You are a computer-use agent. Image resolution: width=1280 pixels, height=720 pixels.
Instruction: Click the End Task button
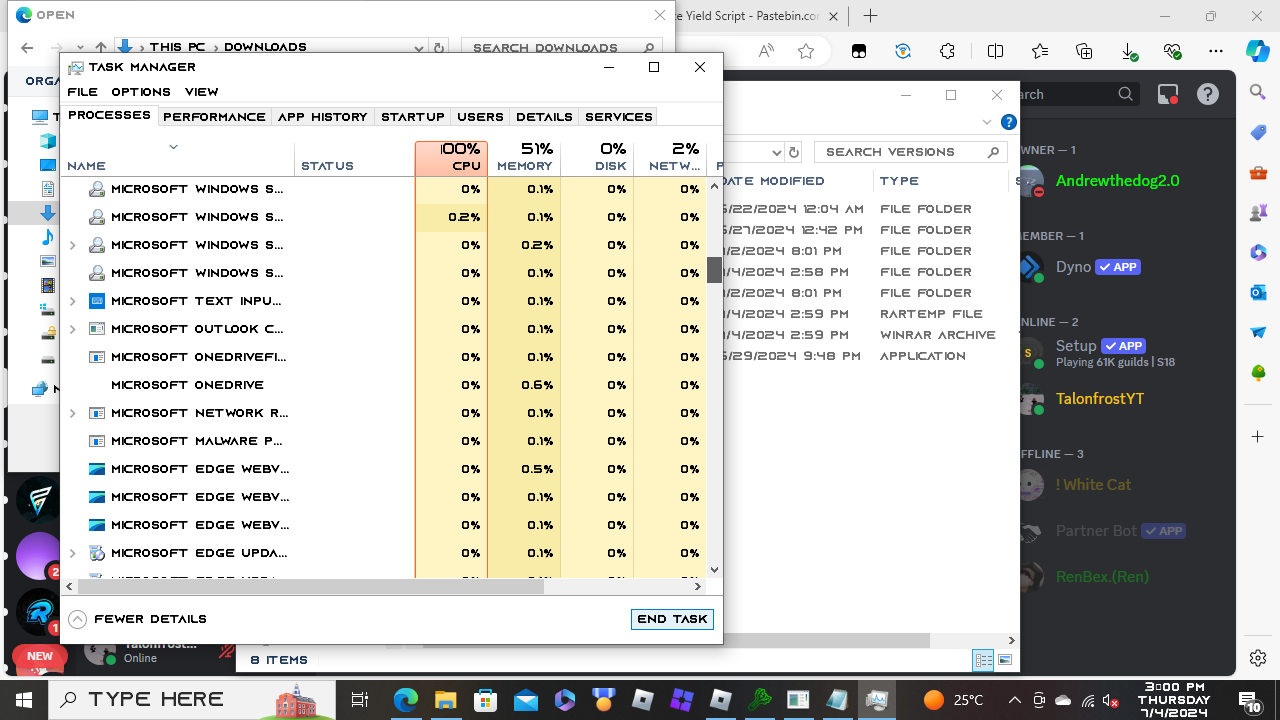[672, 619]
